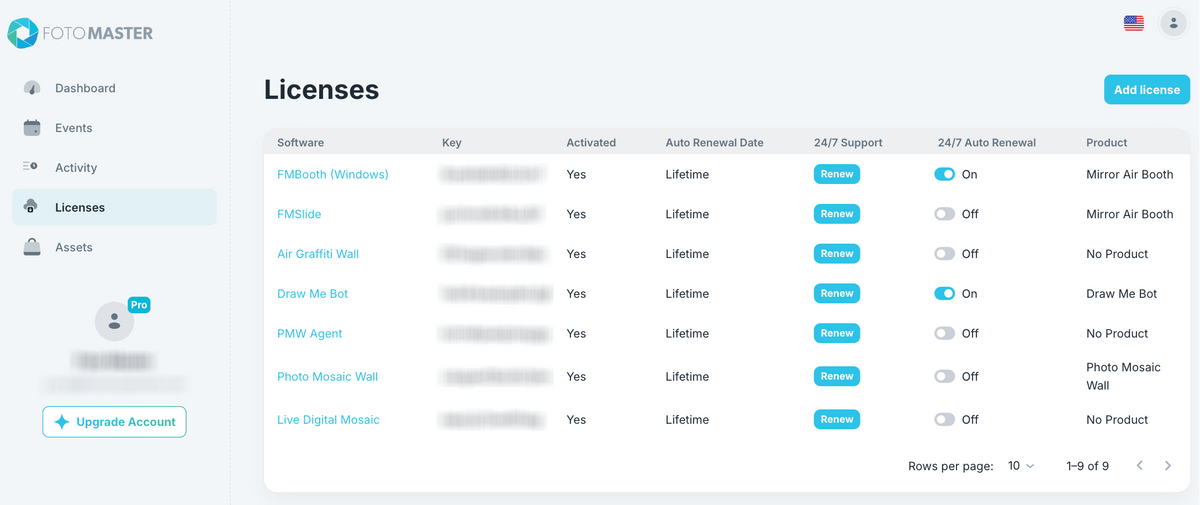Renew support for FMSlide
This screenshot has height=505, width=1200.
tap(837, 214)
